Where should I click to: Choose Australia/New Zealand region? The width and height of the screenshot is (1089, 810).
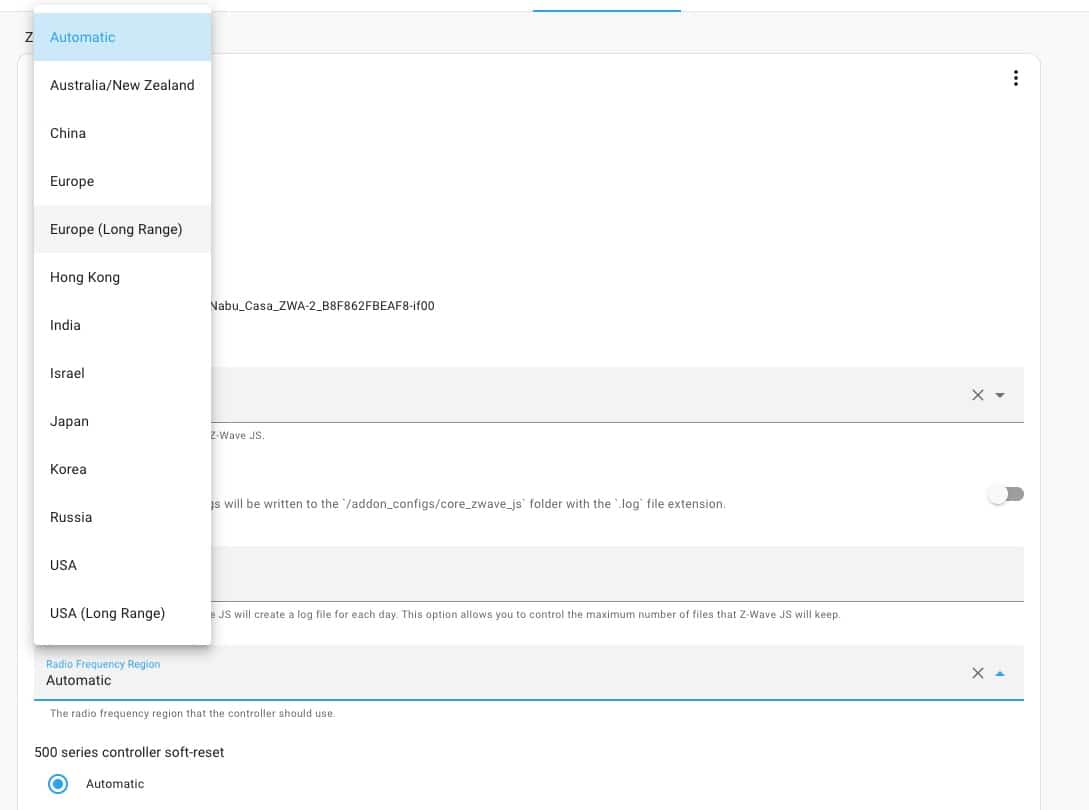(122, 85)
